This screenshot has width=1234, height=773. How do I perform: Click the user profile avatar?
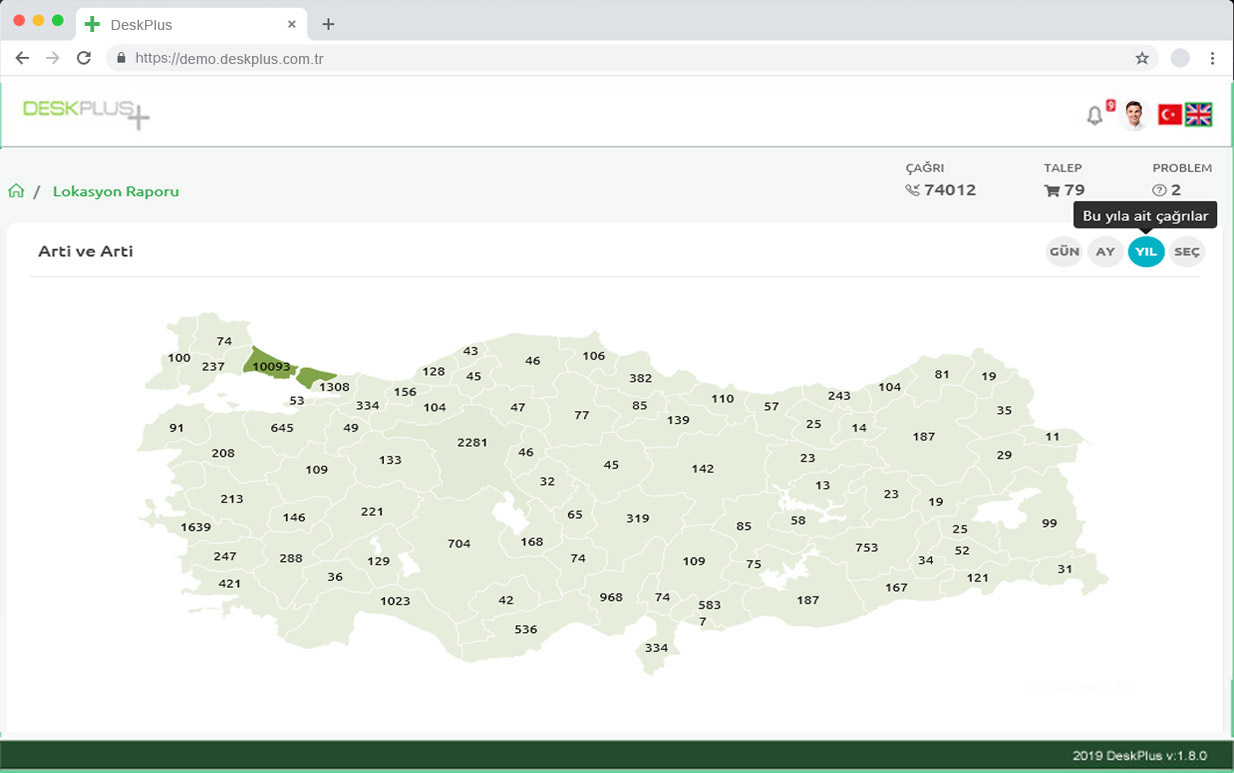point(1135,114)
